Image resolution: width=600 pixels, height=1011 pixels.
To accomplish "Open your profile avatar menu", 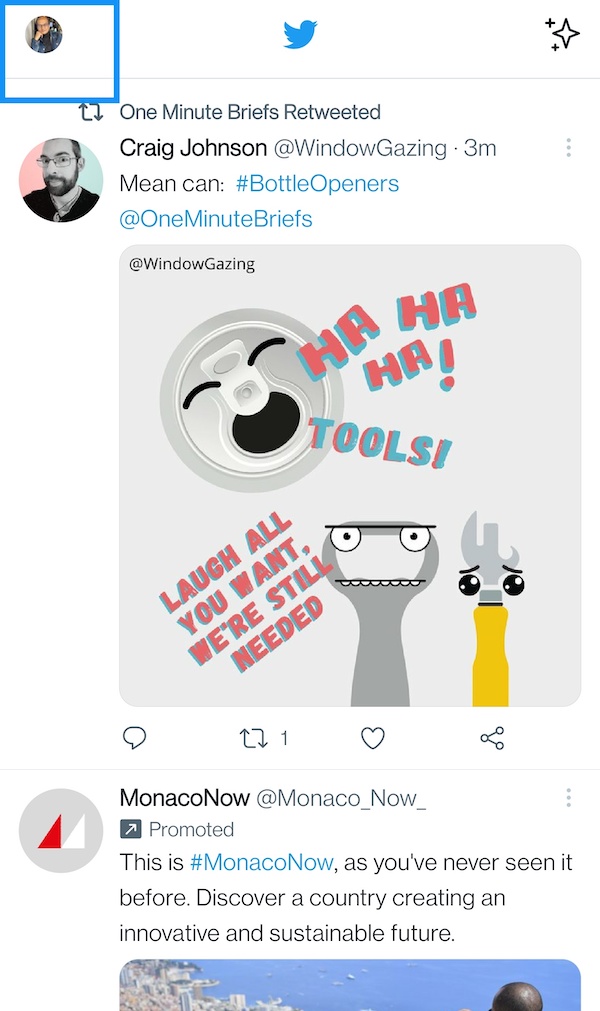I will point(44,35).
